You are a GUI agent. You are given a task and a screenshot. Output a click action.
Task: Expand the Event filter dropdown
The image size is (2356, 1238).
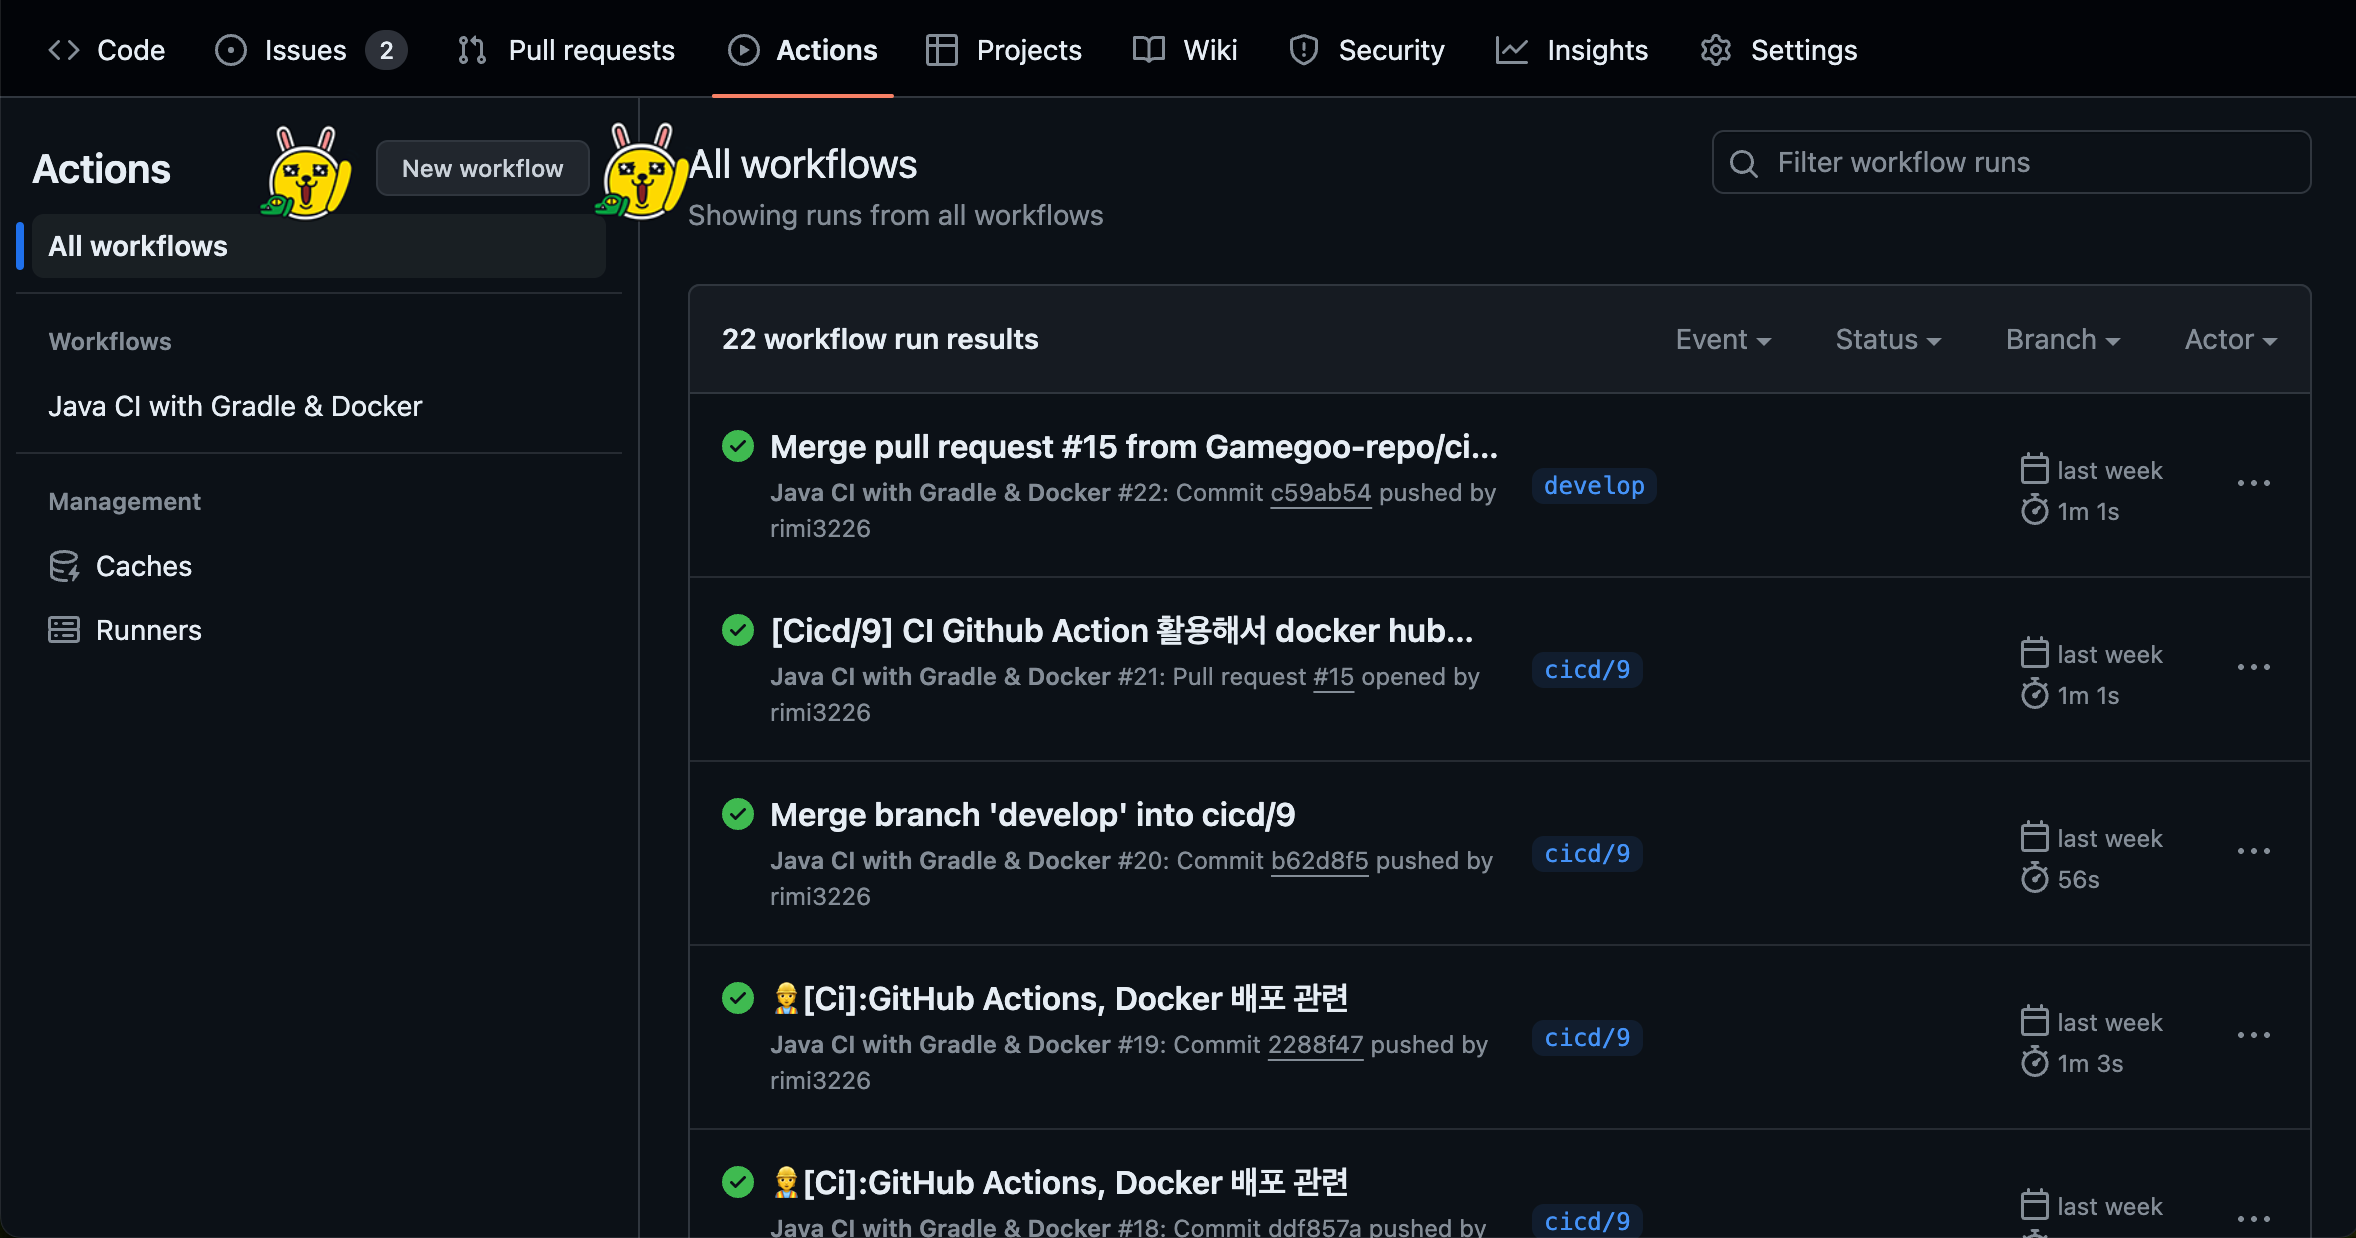point(1723,340)
